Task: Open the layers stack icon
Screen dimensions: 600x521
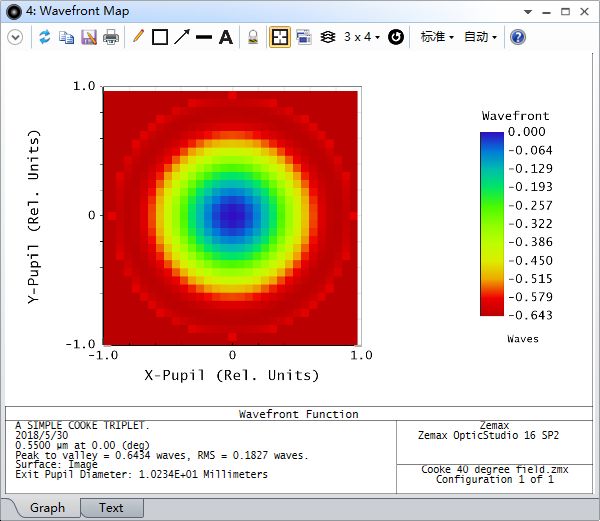Action: [328, 37]
